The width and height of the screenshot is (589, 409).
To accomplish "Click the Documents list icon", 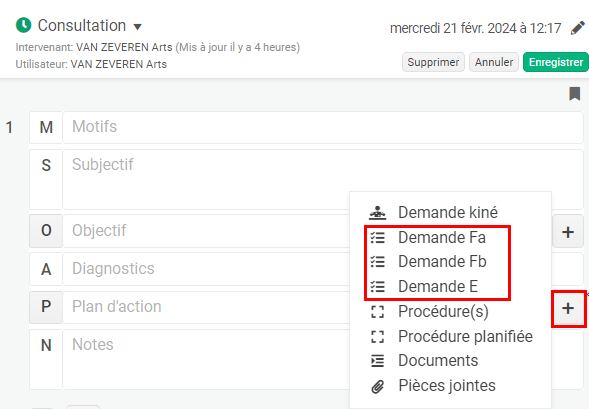I will click(378, 361).
